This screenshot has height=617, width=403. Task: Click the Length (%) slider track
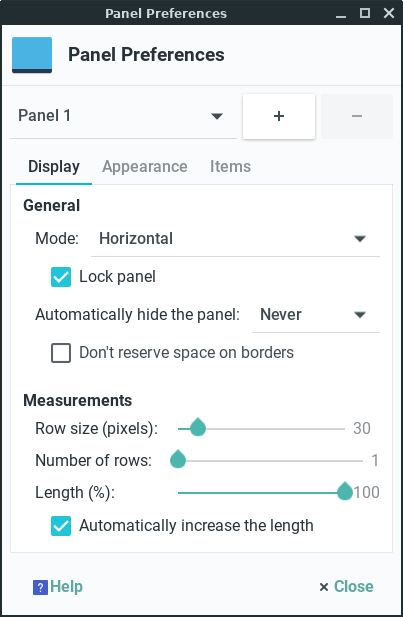261,493
